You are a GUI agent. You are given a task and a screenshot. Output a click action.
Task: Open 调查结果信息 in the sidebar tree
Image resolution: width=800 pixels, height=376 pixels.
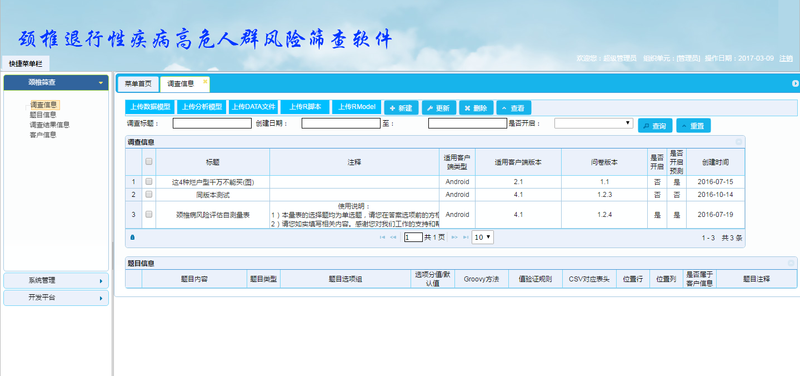(x=49, y=124)
